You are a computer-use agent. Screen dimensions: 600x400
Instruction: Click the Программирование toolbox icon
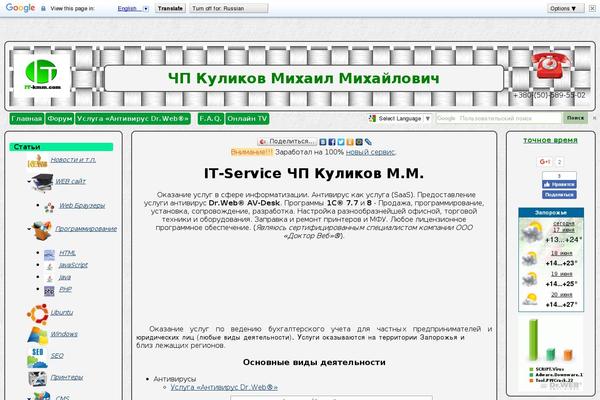[41, 230]
